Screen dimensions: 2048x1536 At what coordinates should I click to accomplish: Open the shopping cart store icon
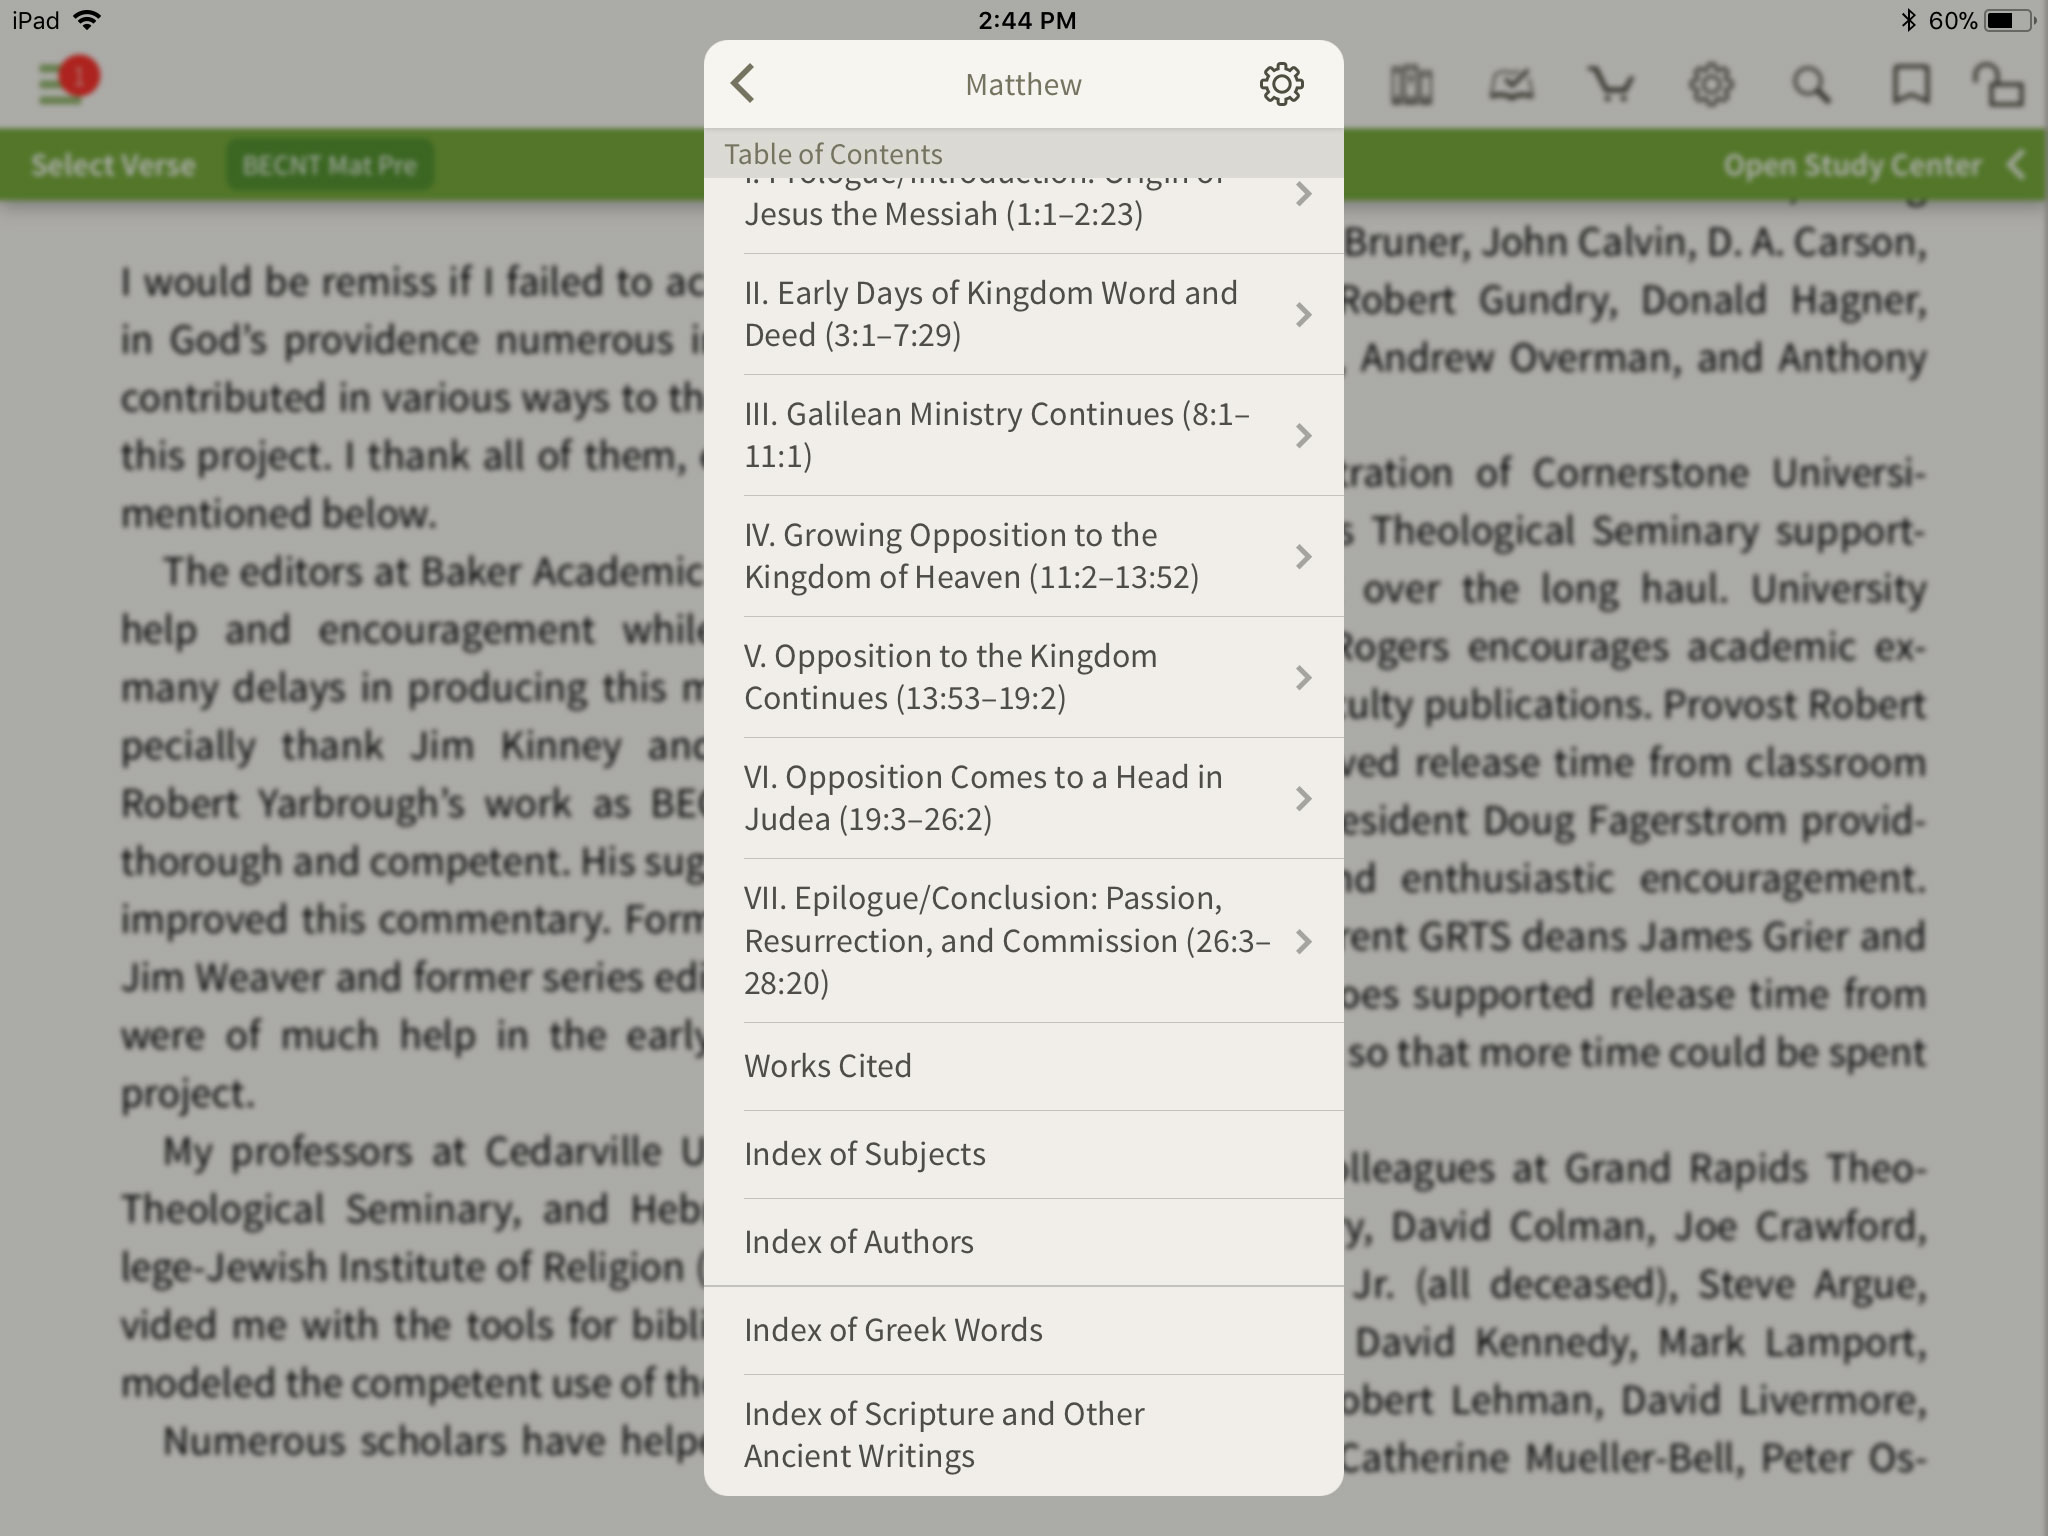click(x=1611, y=85)
